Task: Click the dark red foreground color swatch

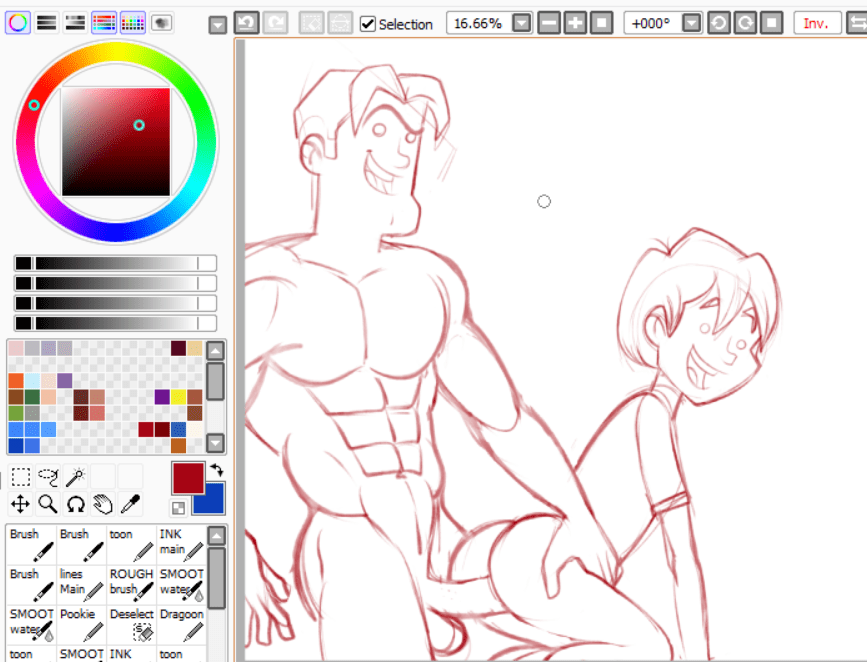Action: coord(187,477)
